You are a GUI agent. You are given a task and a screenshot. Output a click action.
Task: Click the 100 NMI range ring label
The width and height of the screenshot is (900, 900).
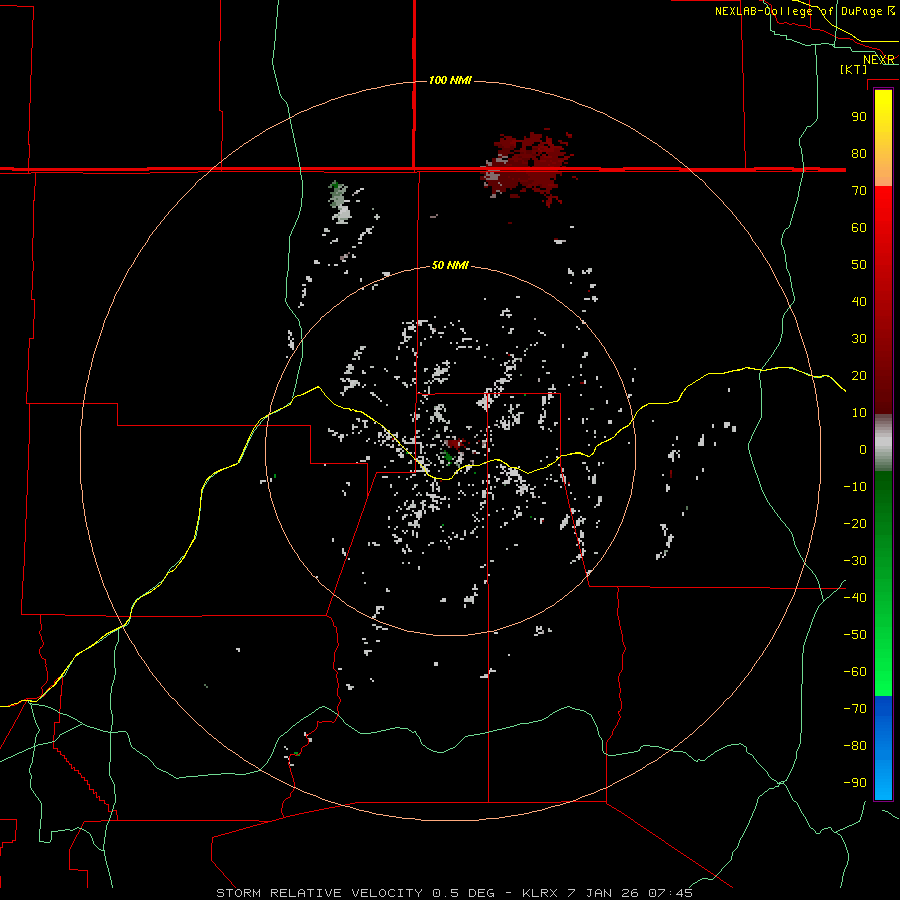pyautogui.click(x=450, y=80)
